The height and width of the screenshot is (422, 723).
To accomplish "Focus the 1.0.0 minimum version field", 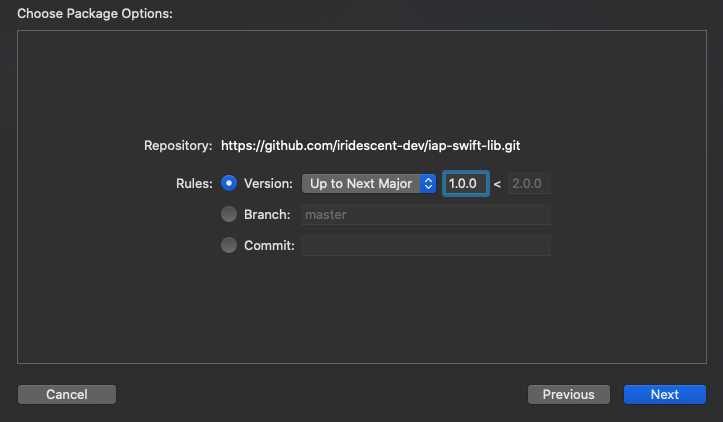I will click(x=466, y=184).
